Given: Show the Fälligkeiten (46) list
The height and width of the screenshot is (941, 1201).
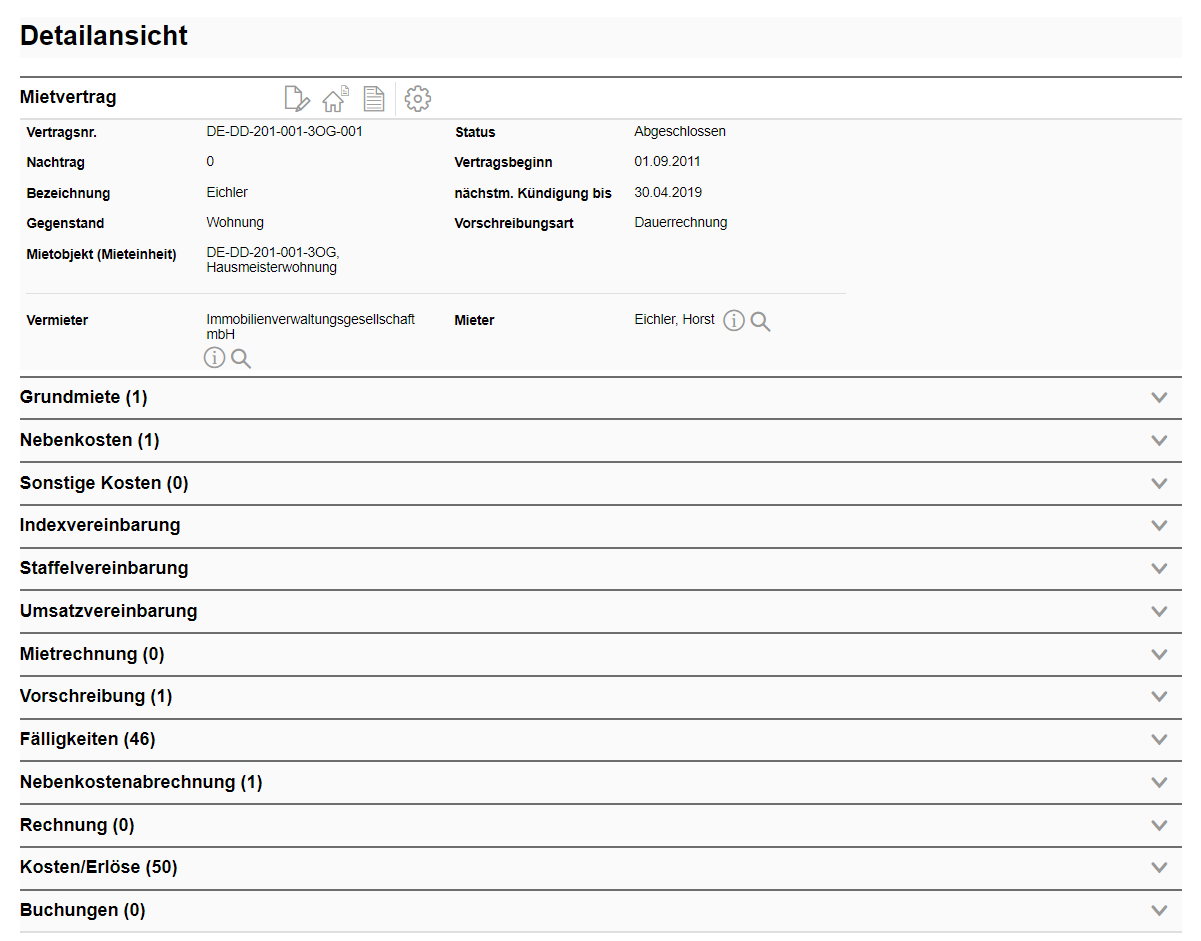Looking at the screenshot, I should click(x=1159, y=740).
